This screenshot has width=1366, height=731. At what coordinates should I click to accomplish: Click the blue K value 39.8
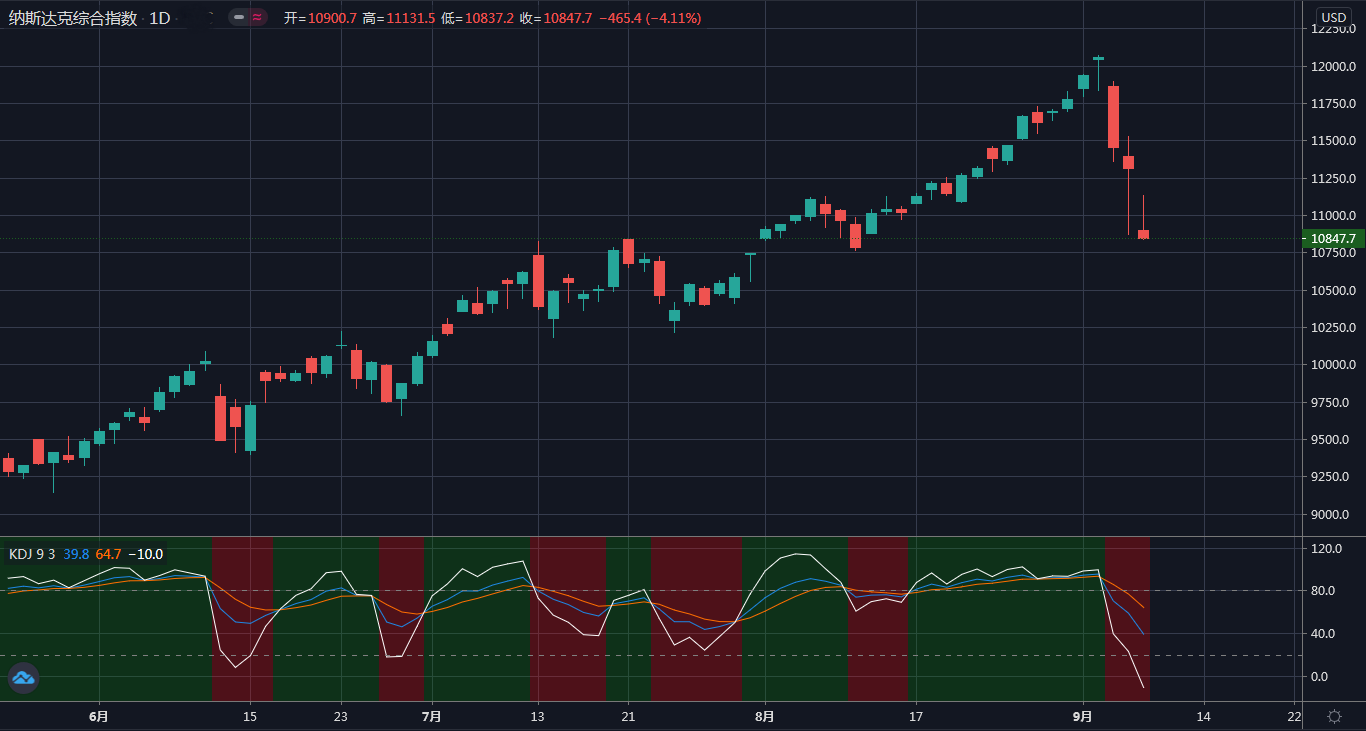tap(76, 554)
